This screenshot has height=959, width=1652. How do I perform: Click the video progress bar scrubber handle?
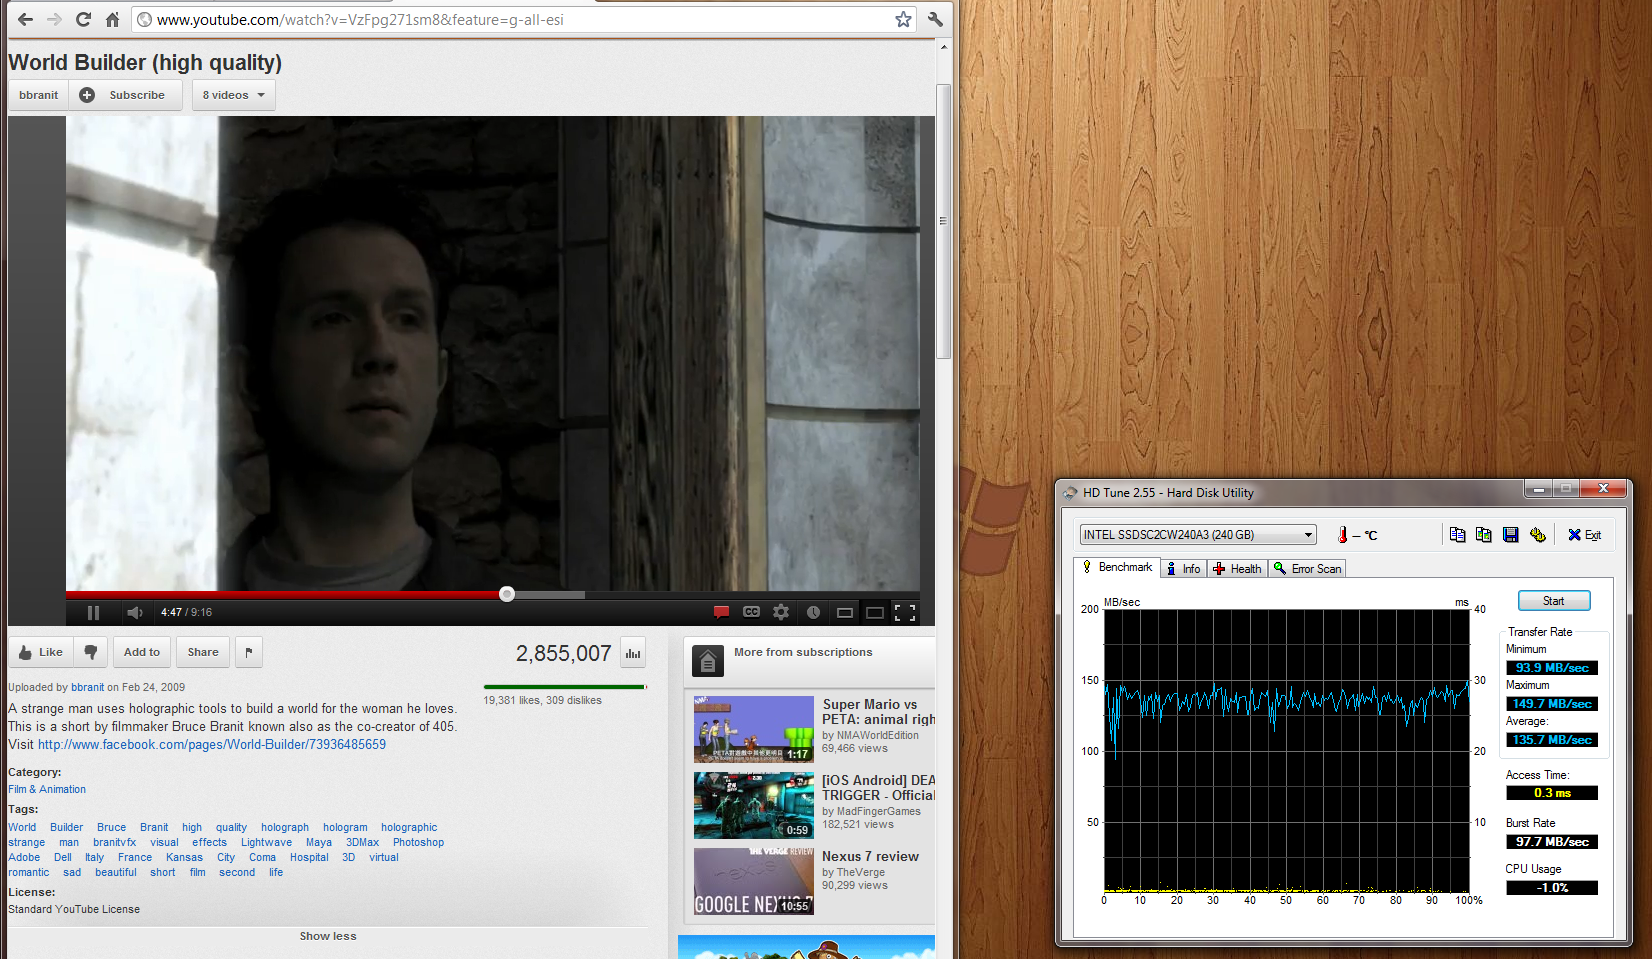point(507,594)
